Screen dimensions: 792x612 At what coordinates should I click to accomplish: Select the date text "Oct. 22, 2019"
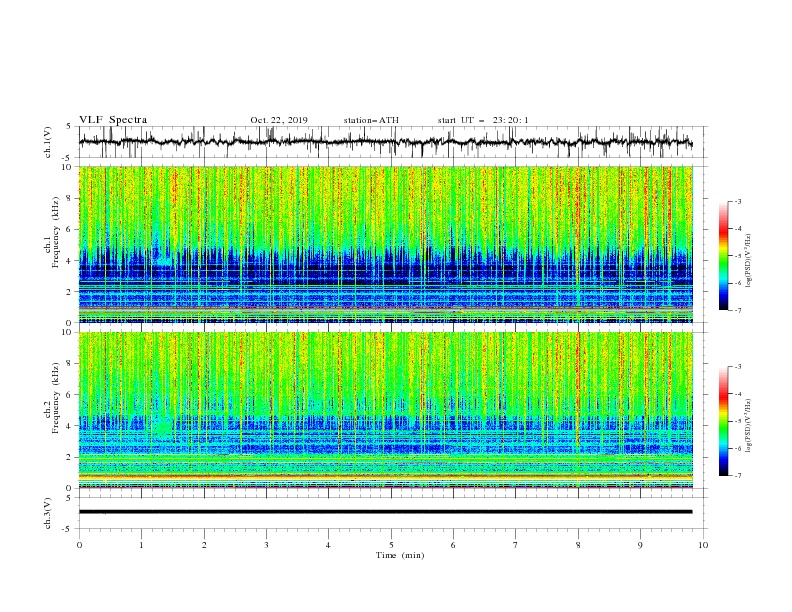click(x=279, y=120)
